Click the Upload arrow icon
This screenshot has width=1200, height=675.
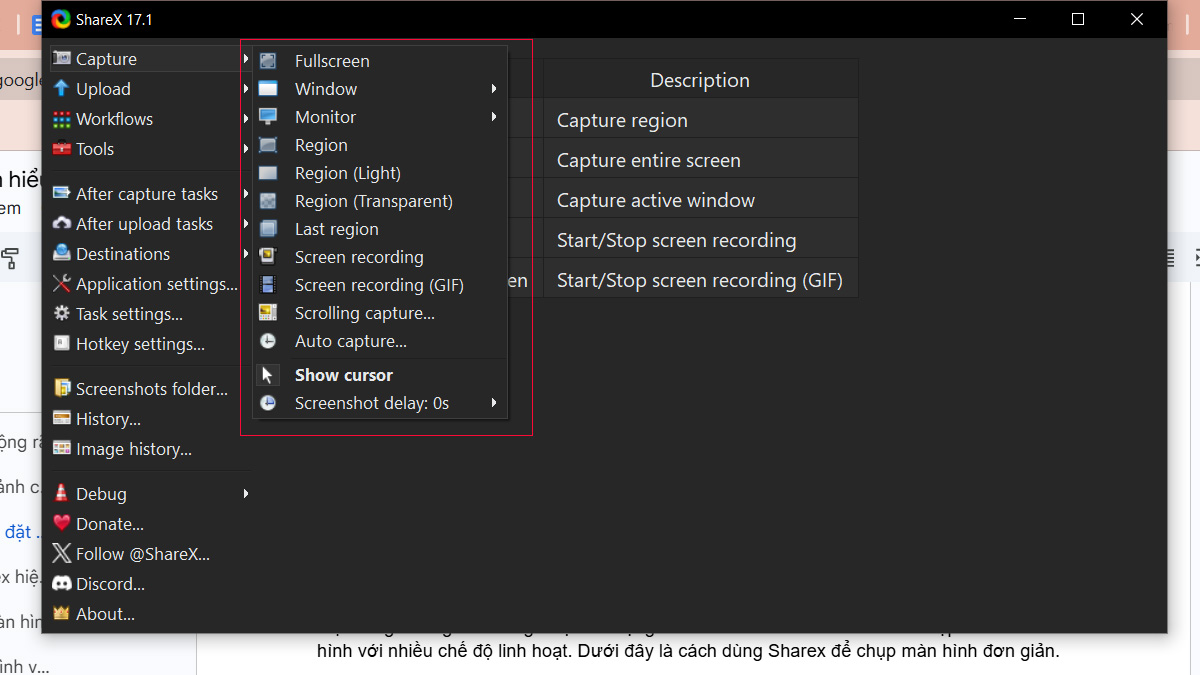pos(62,89)
